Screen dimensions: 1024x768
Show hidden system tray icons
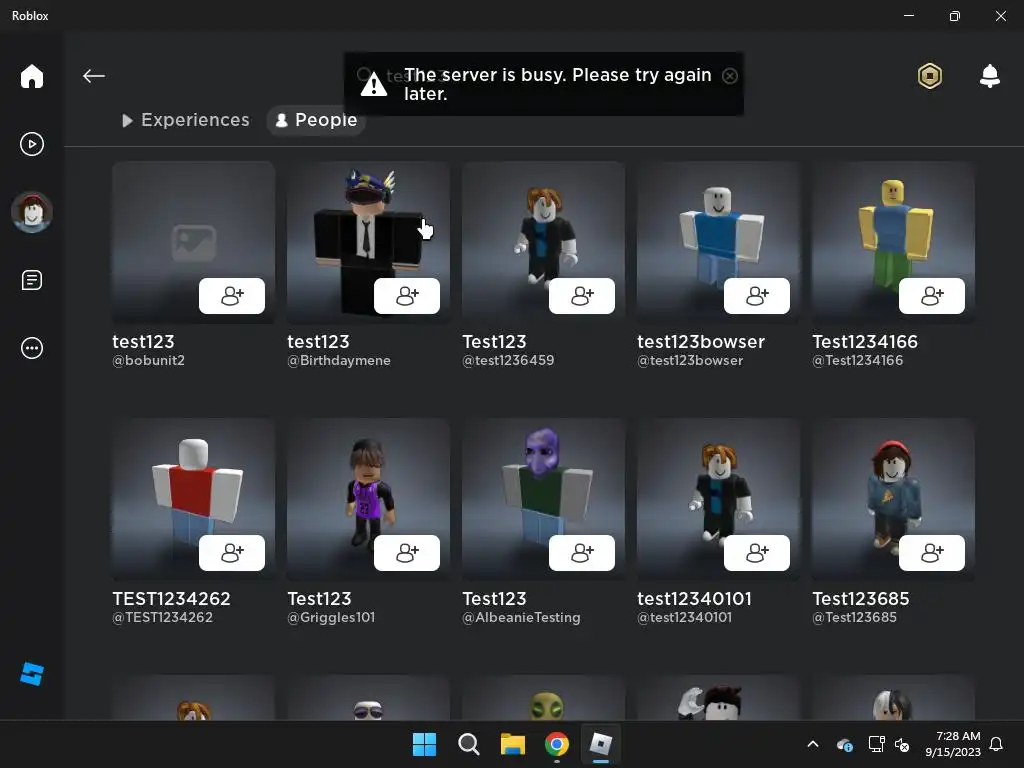coord(813,744)
